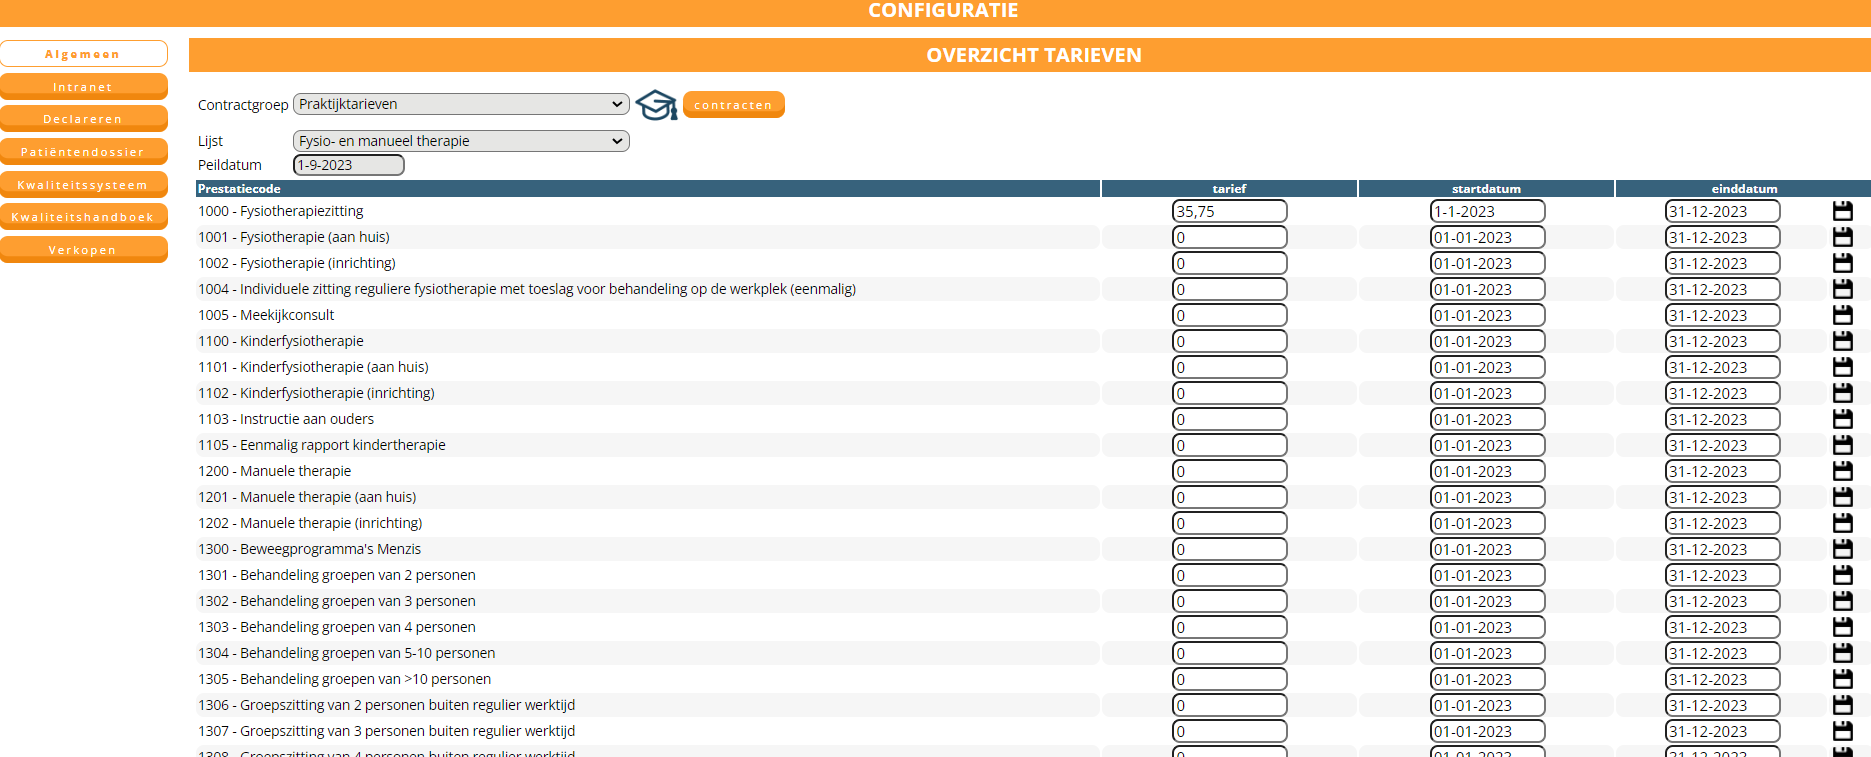Save the 1300 Beweegprogramma's Menzis row

[x=1842, y=549]
